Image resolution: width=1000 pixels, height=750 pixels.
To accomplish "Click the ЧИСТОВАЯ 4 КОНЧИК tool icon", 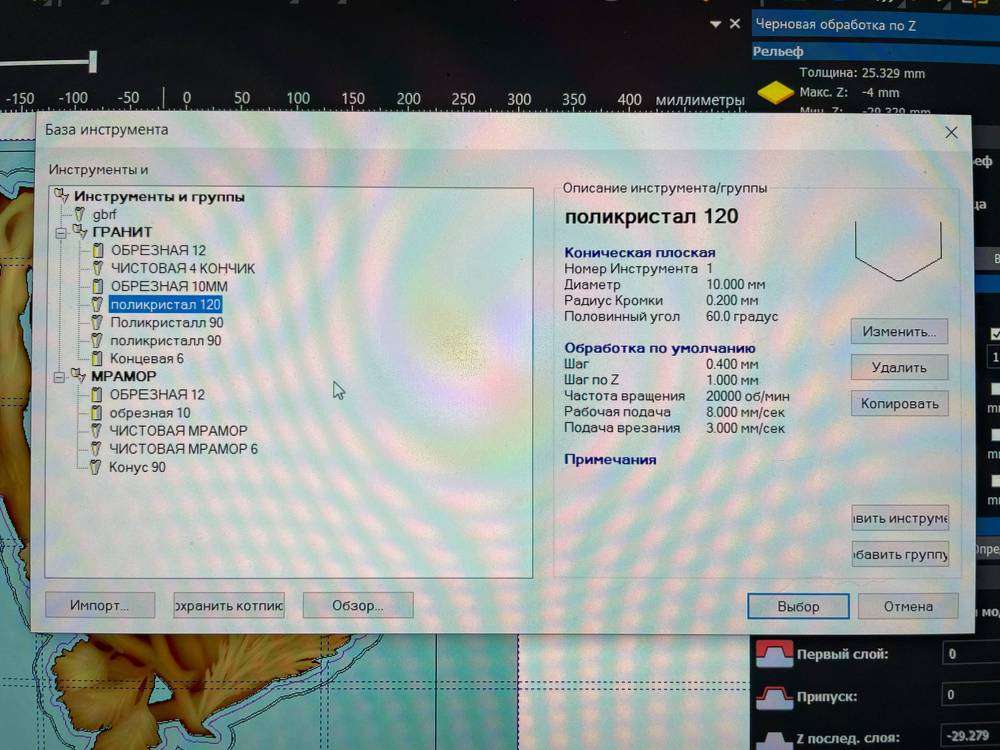I will (98, 269).
